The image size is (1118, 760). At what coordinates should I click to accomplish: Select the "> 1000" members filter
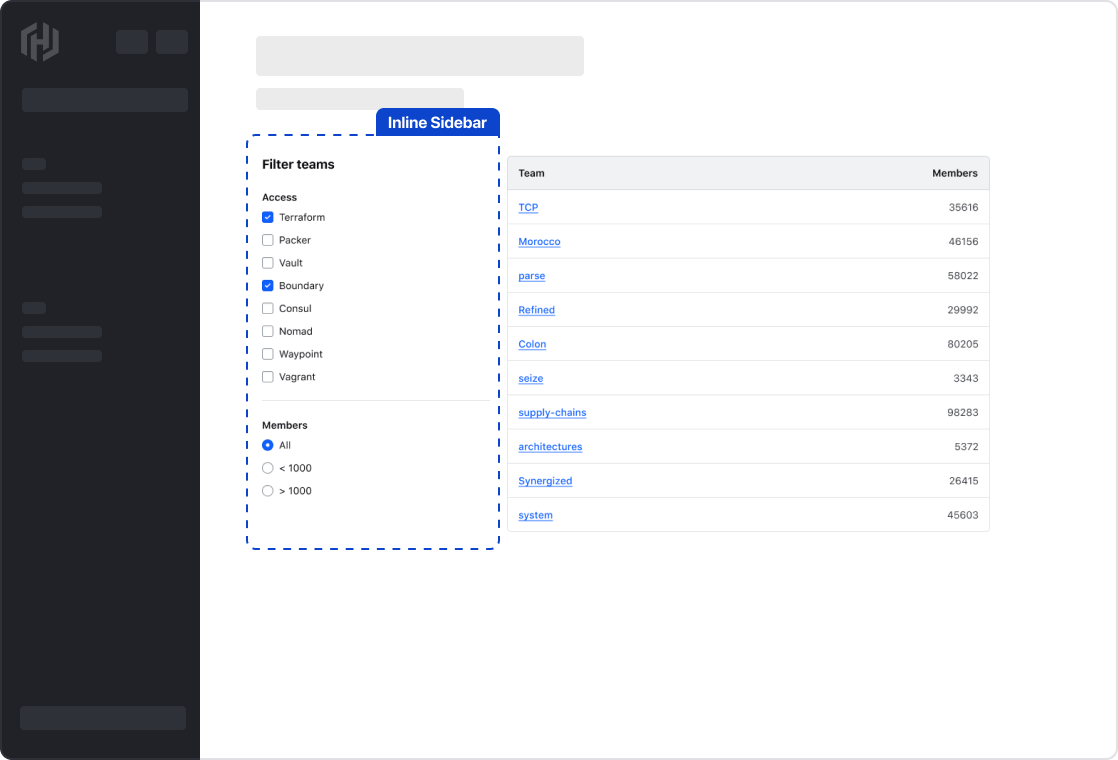coord(267,490)
